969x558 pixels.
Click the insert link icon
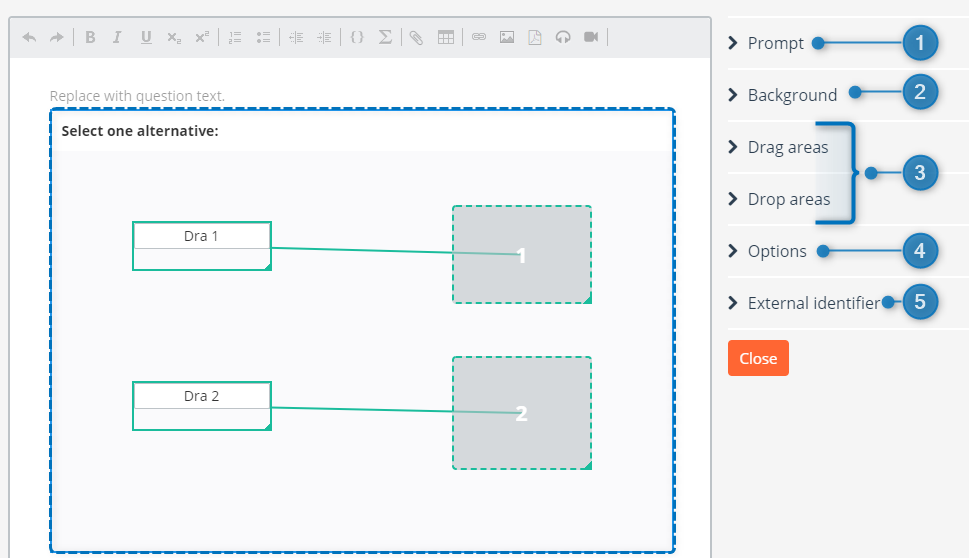click(x=478, y=37)
